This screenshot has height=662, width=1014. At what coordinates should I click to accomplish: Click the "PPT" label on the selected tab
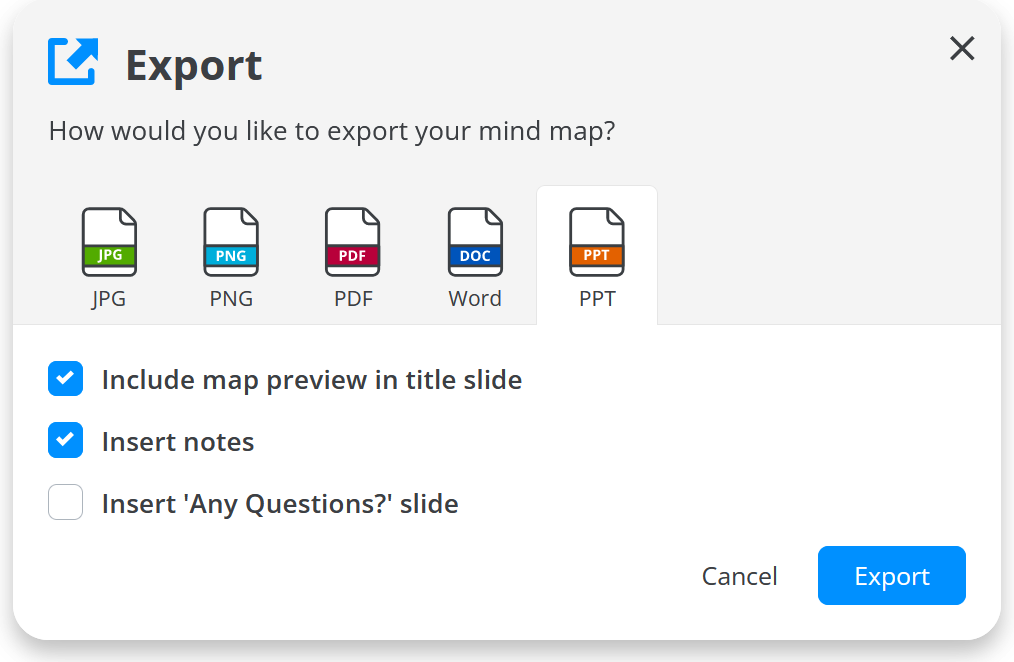coord(597,298)
